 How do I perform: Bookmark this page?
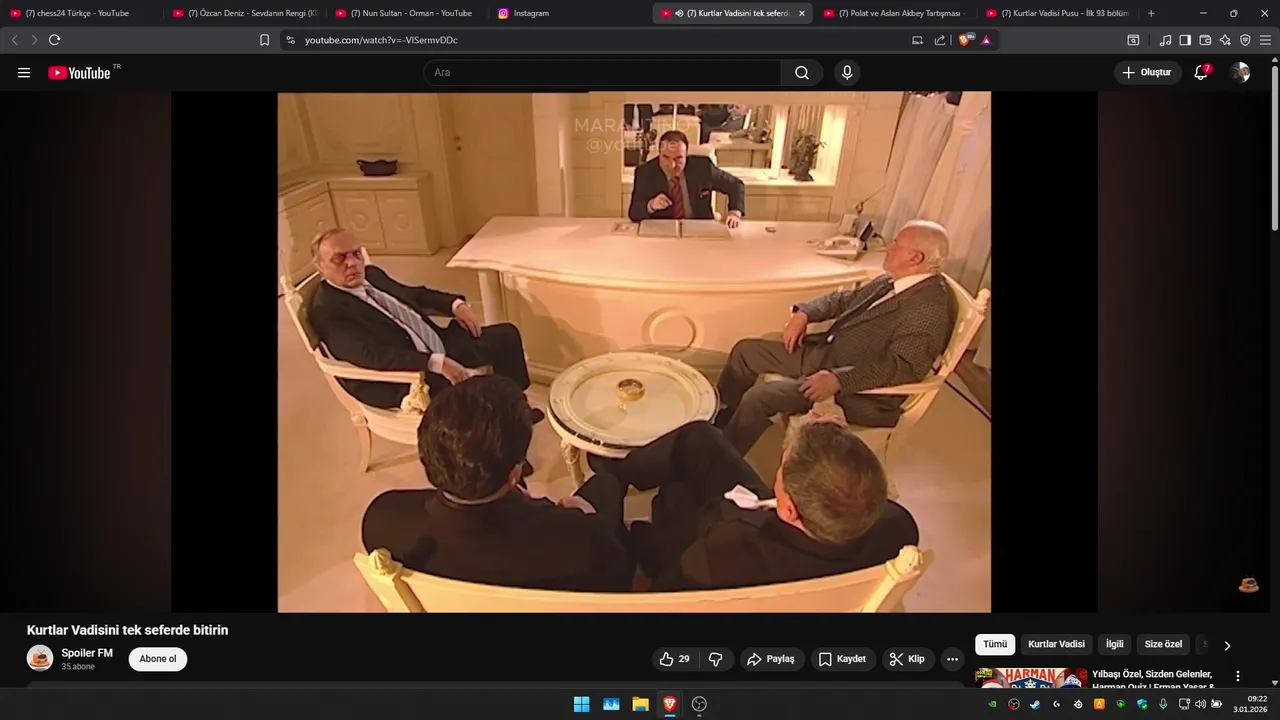point(264,40)
